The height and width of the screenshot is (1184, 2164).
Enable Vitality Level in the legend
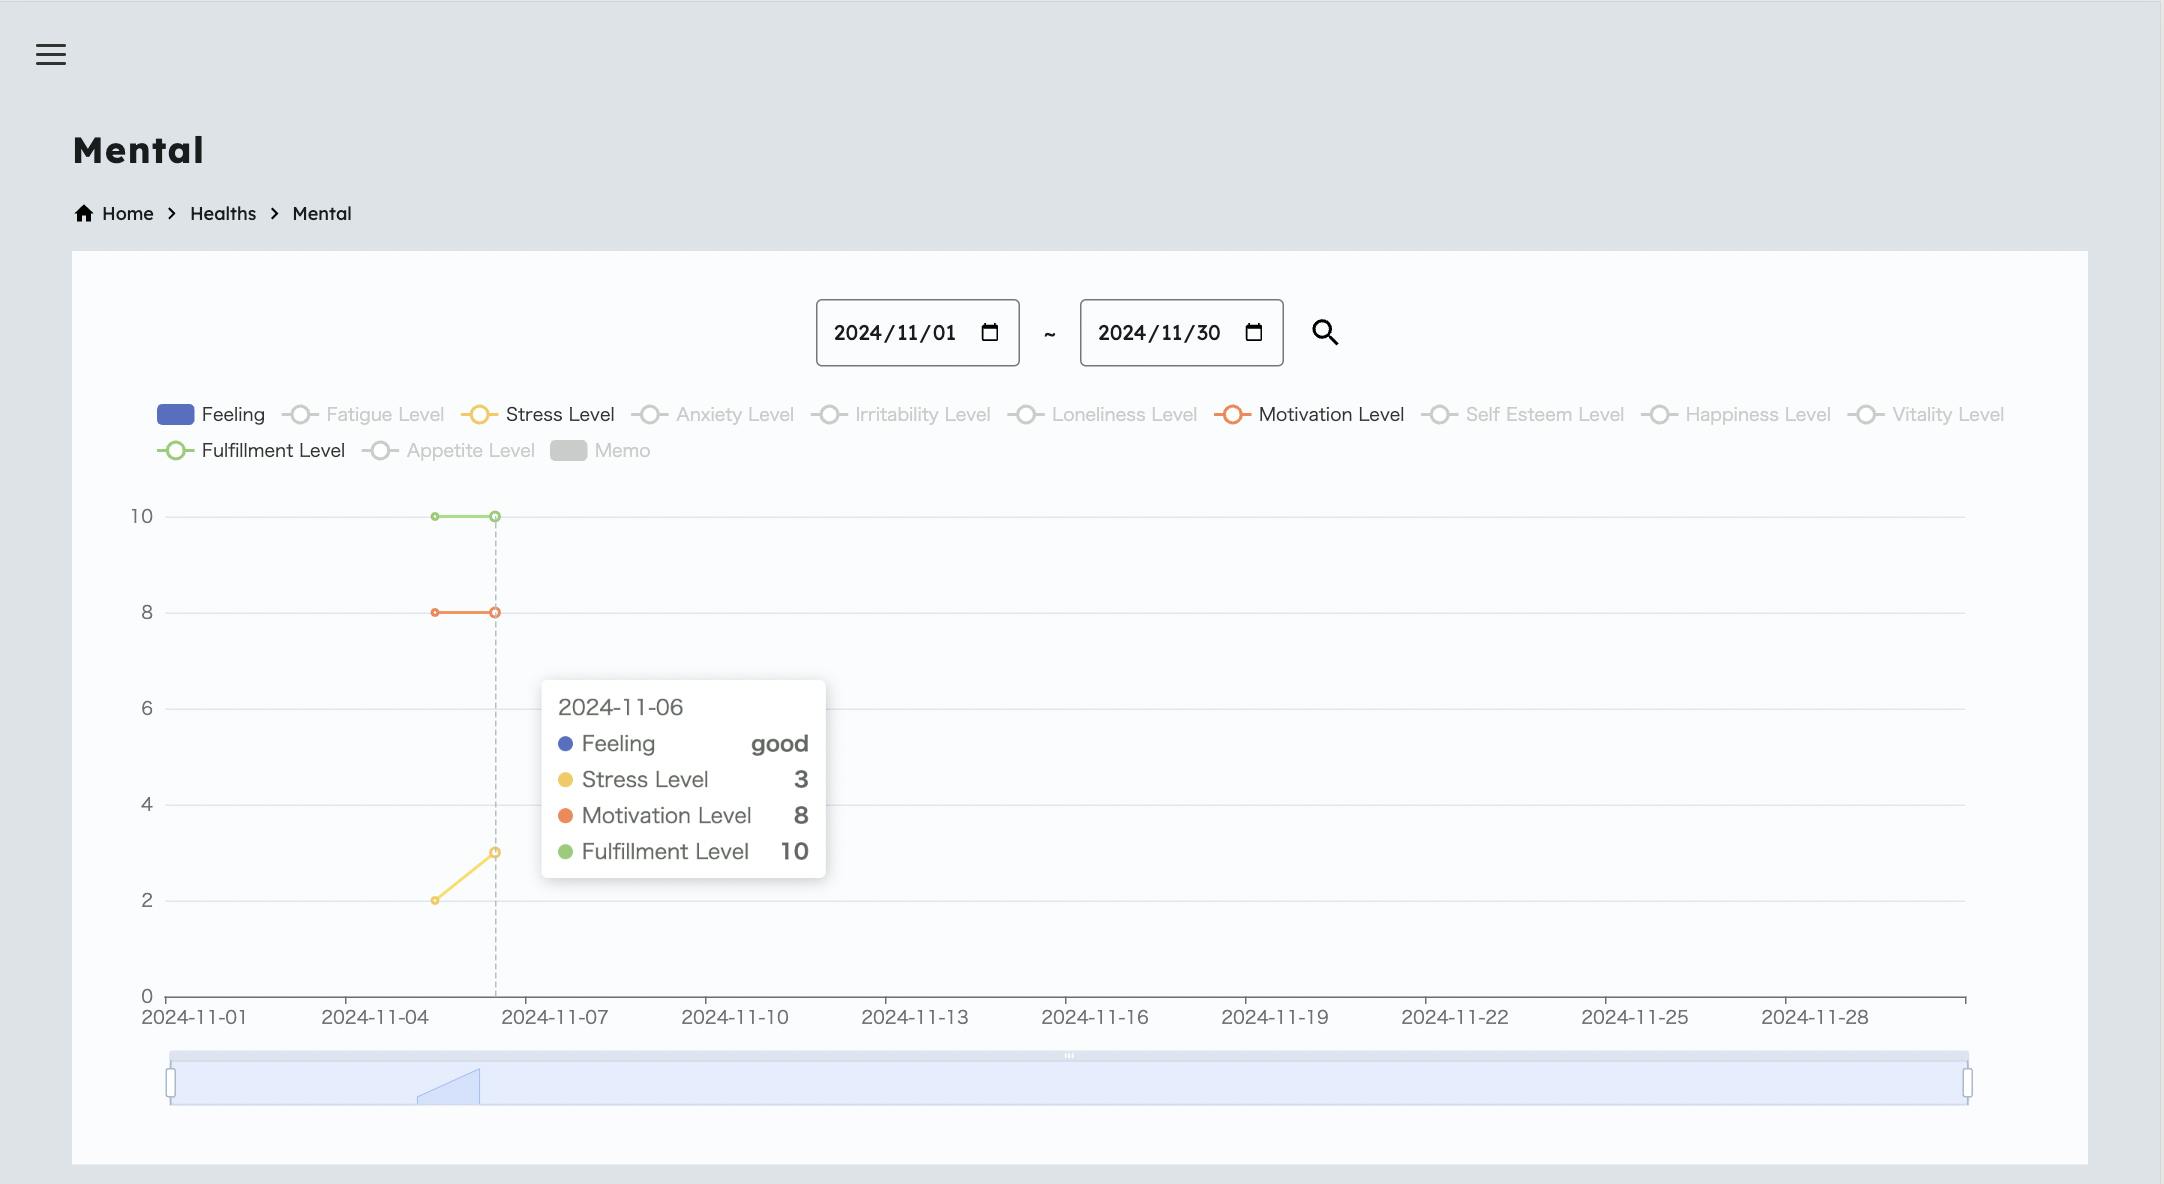pos(1946,415)
